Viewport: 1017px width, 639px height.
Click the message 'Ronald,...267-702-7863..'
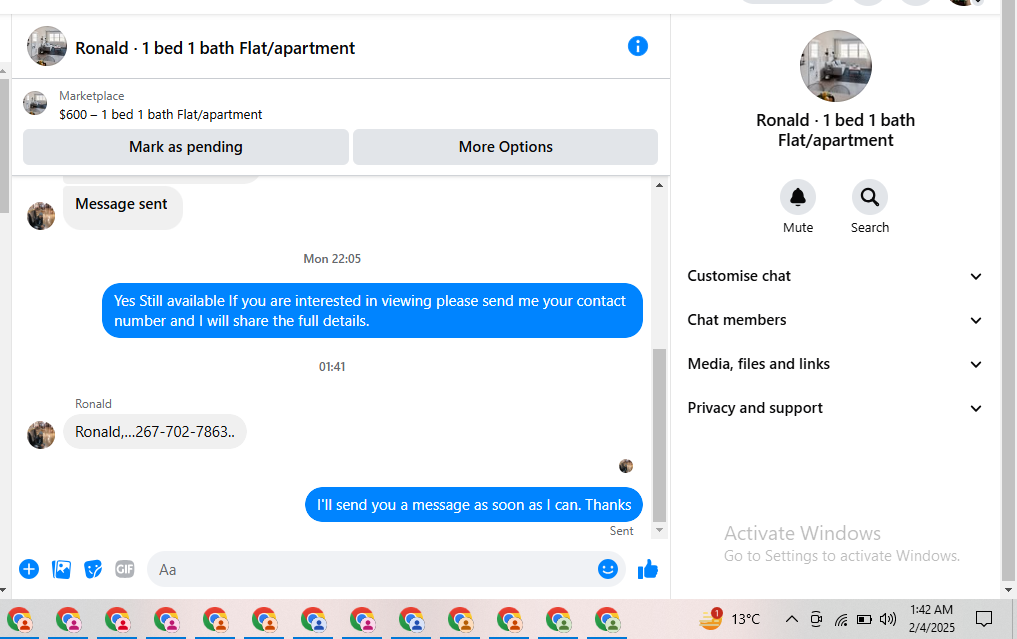pos(154,431)
